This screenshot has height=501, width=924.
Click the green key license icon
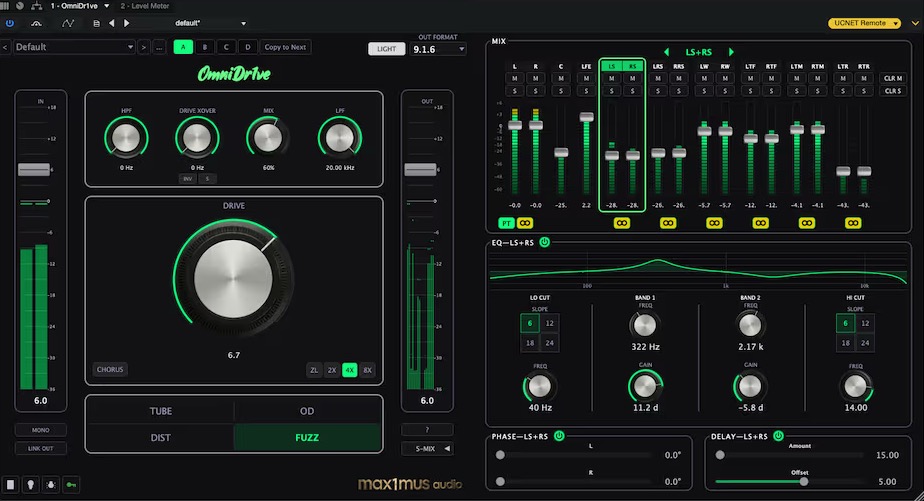(x=71, y=484)
